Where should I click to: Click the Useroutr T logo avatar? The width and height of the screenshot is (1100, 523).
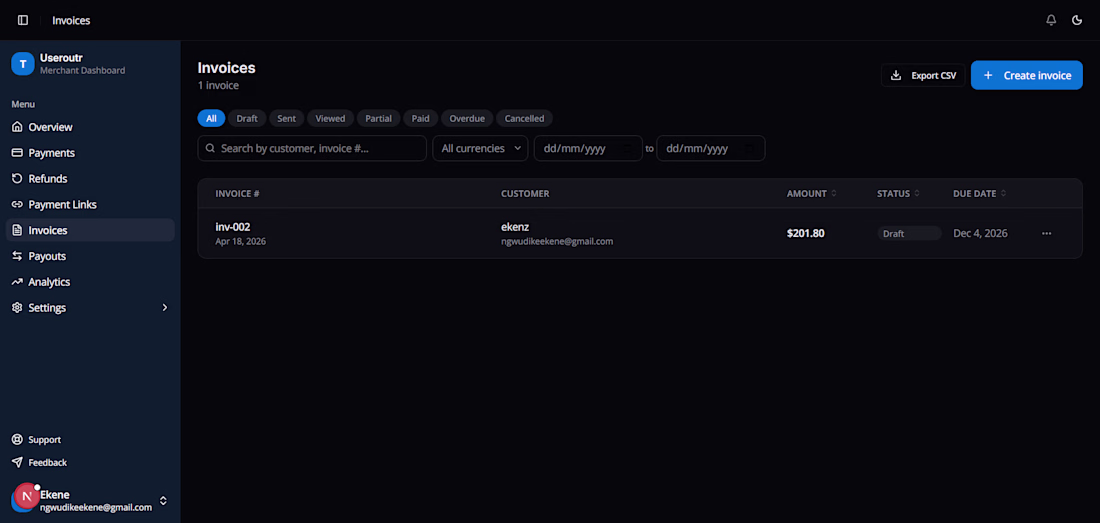(22, 64)
